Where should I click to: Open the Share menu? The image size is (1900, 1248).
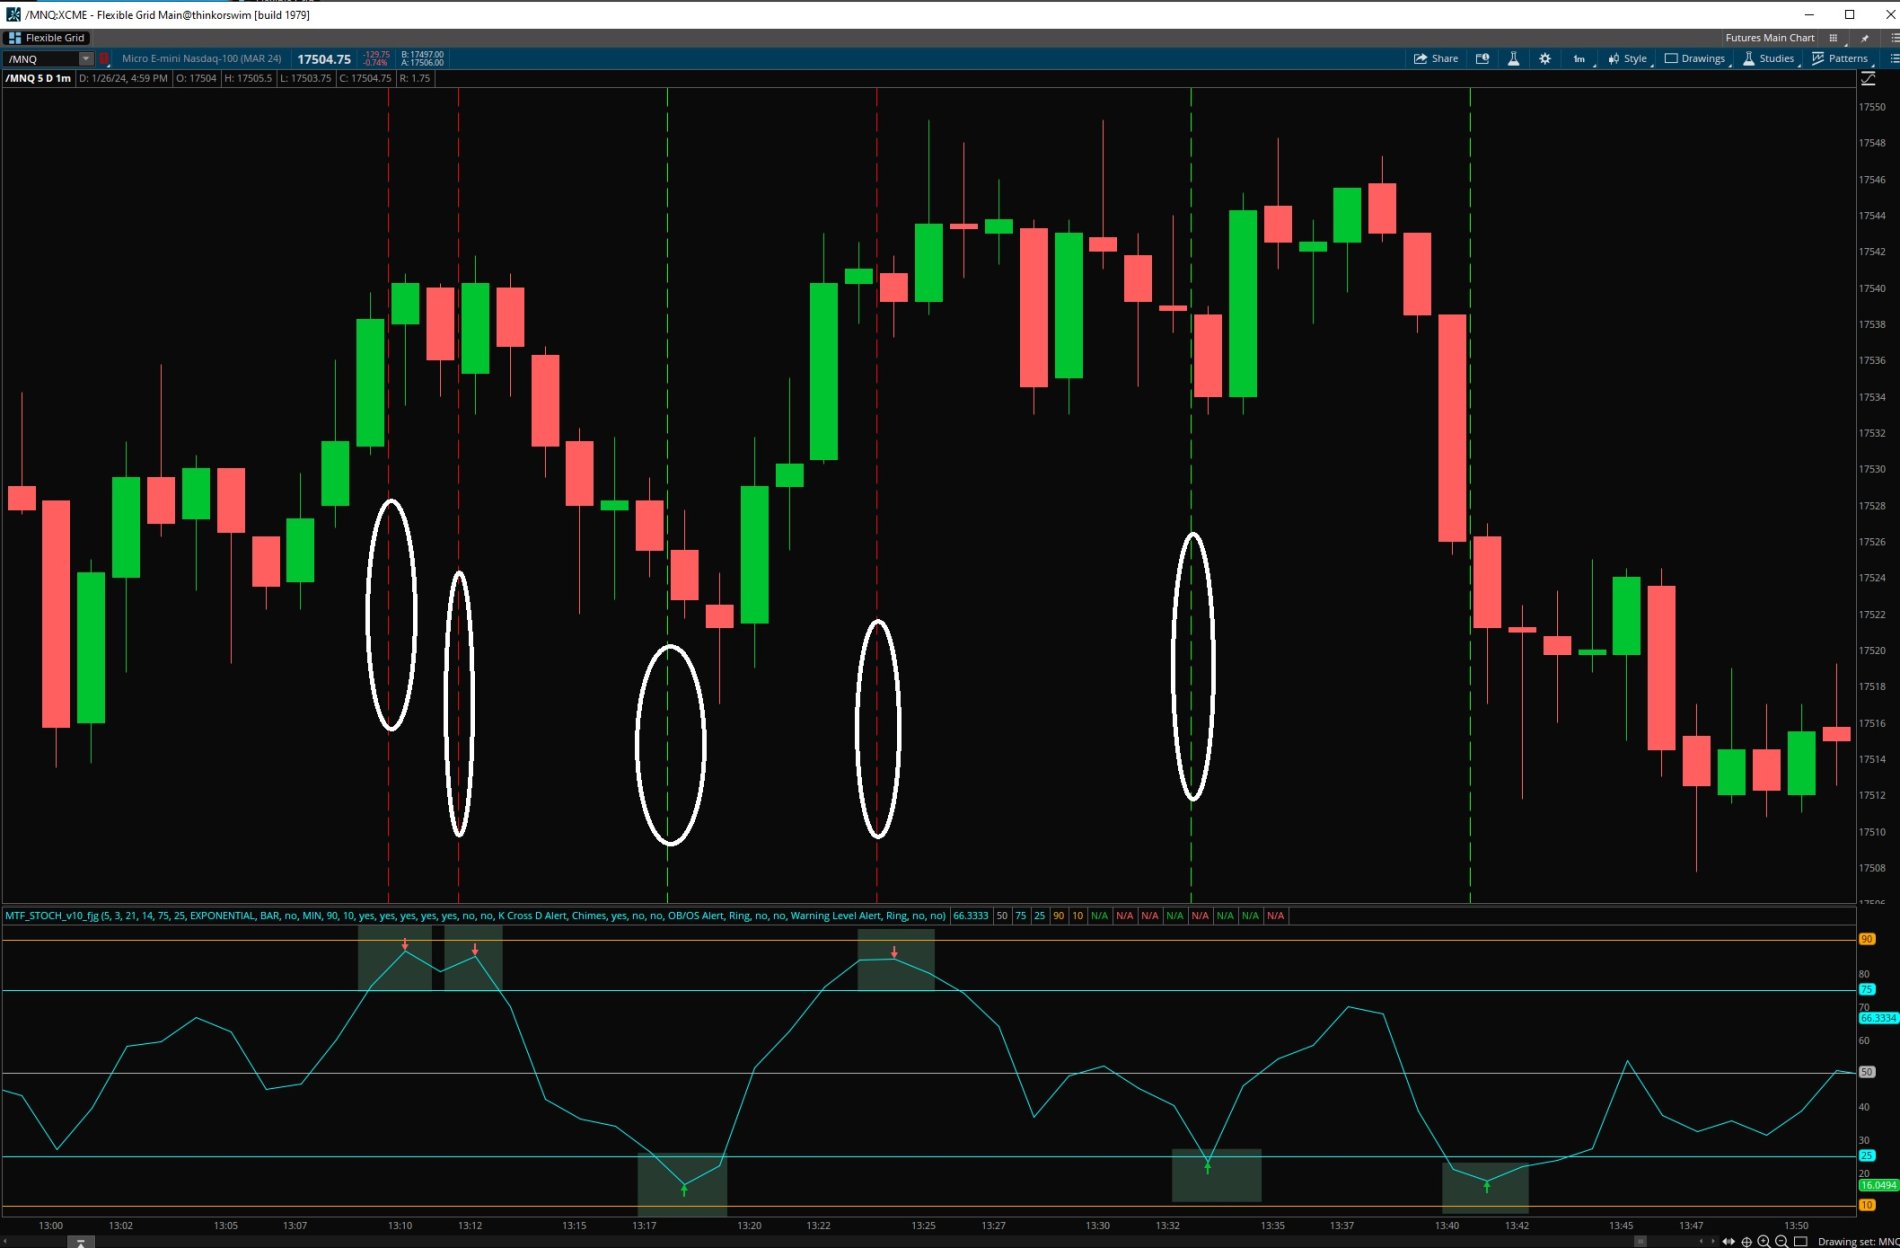[1435, 58]
